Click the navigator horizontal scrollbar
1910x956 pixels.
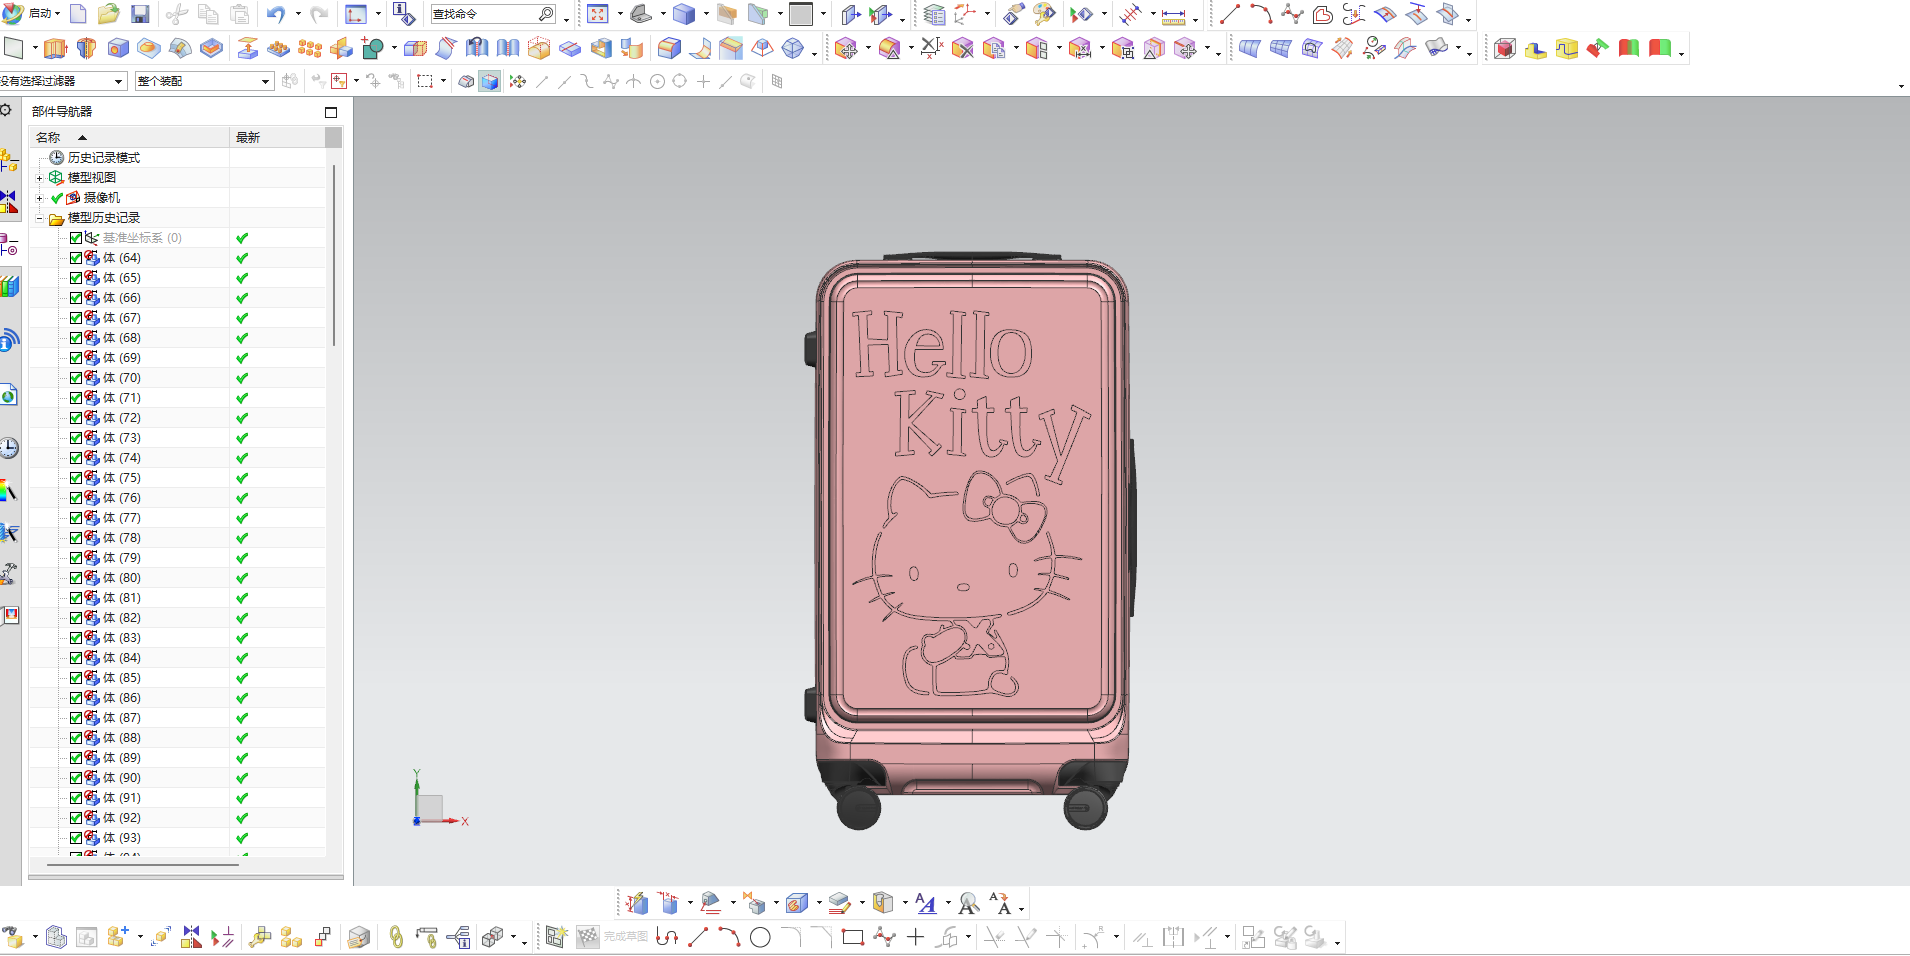tap(143, 865)
